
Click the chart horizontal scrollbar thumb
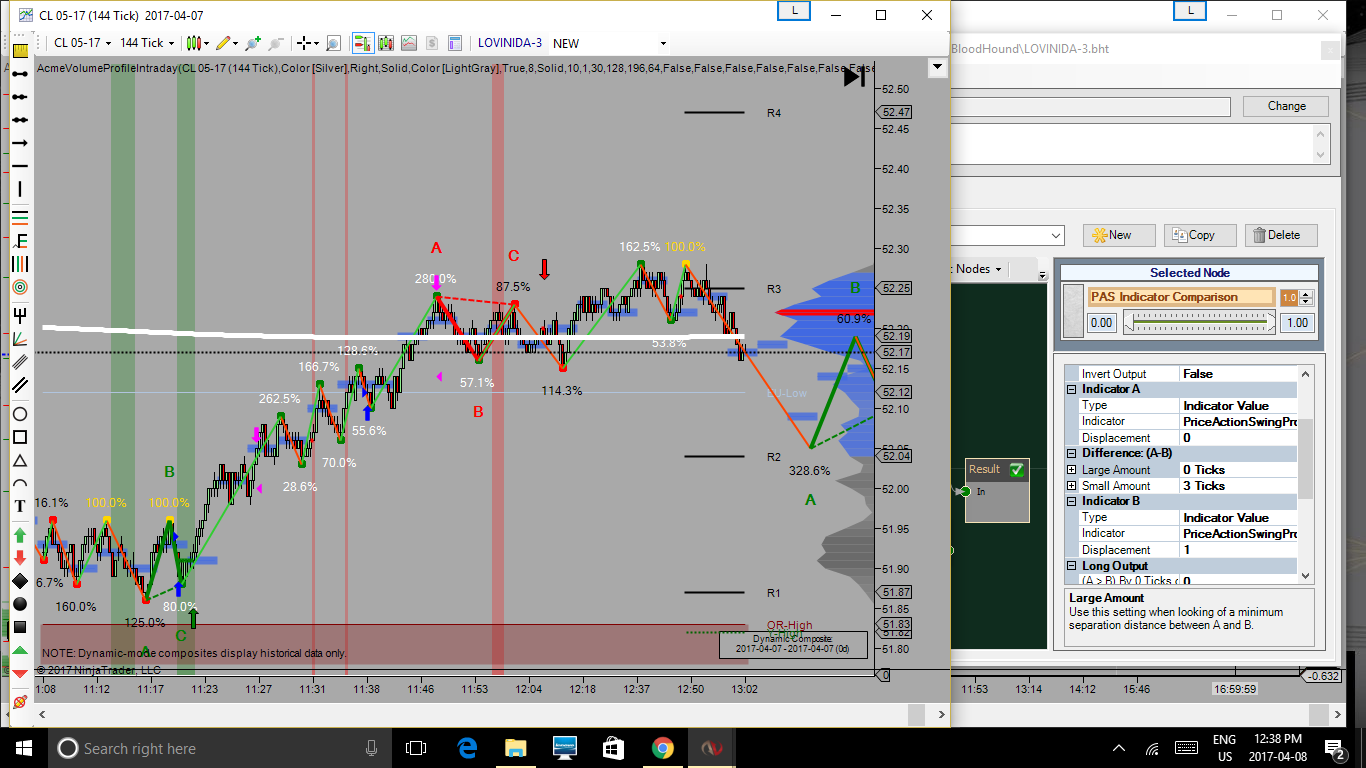pos(914,714)
